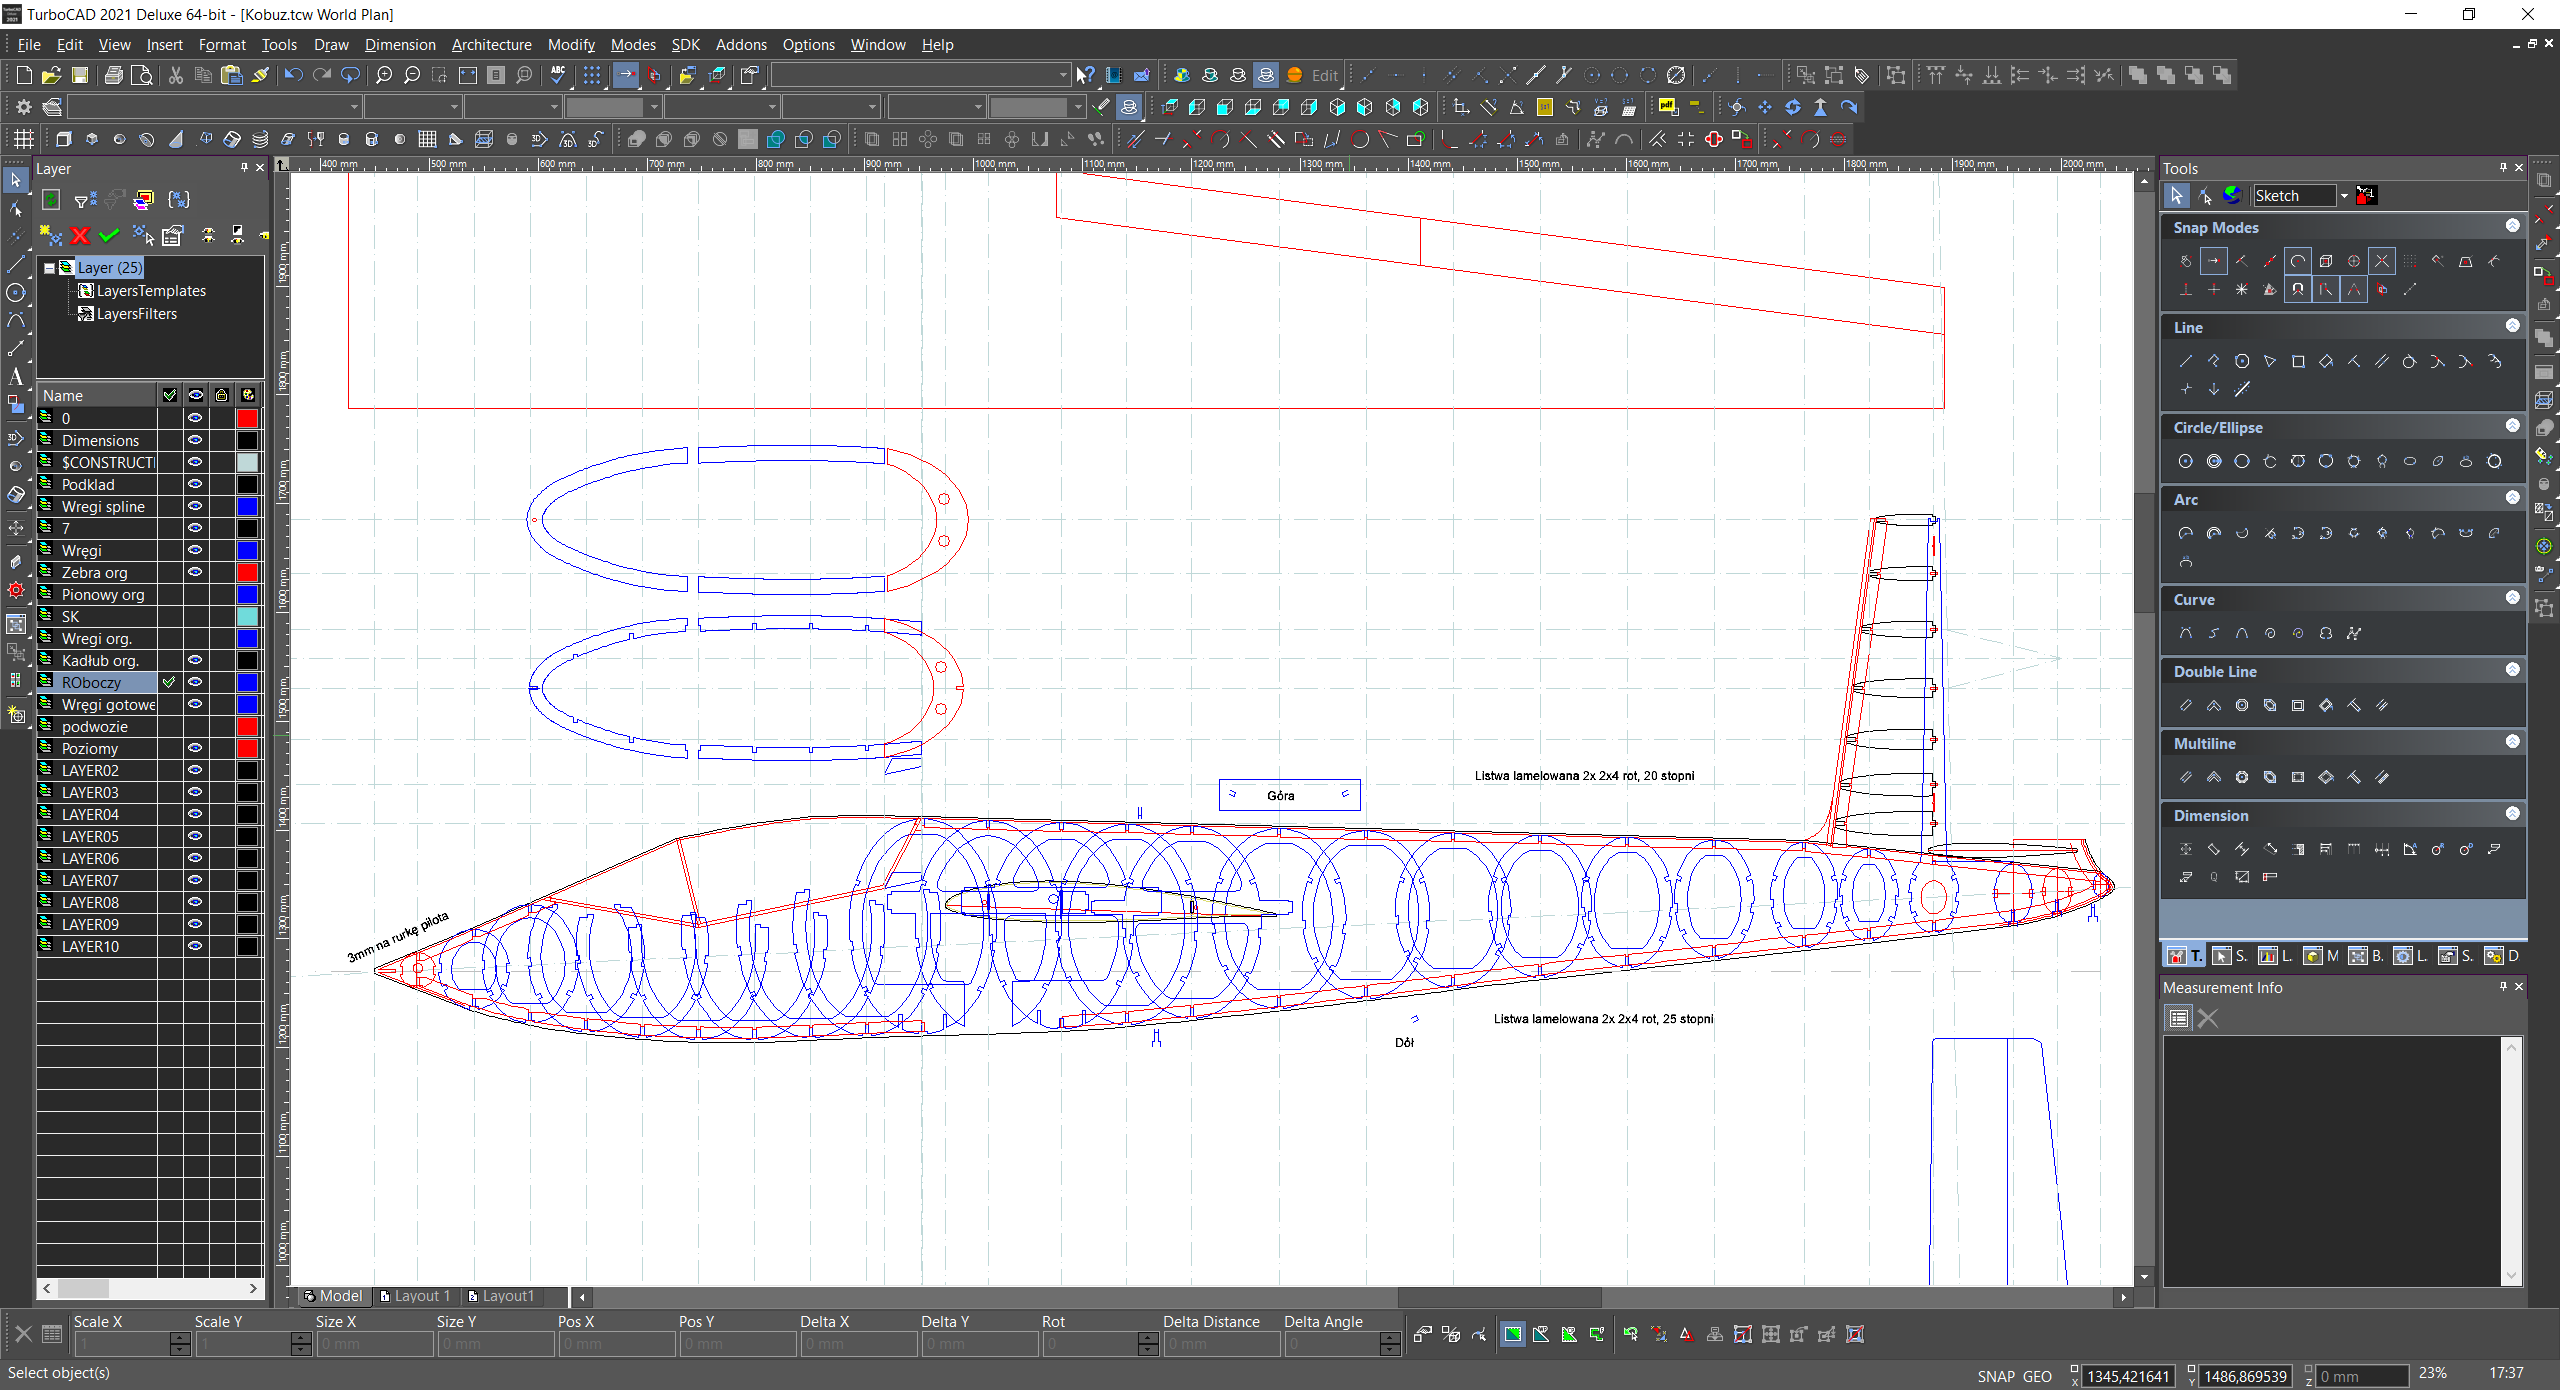Click the red color swatch of layer 0
This screenshot has height=1390, width=2560.
(x=248, y=418)
